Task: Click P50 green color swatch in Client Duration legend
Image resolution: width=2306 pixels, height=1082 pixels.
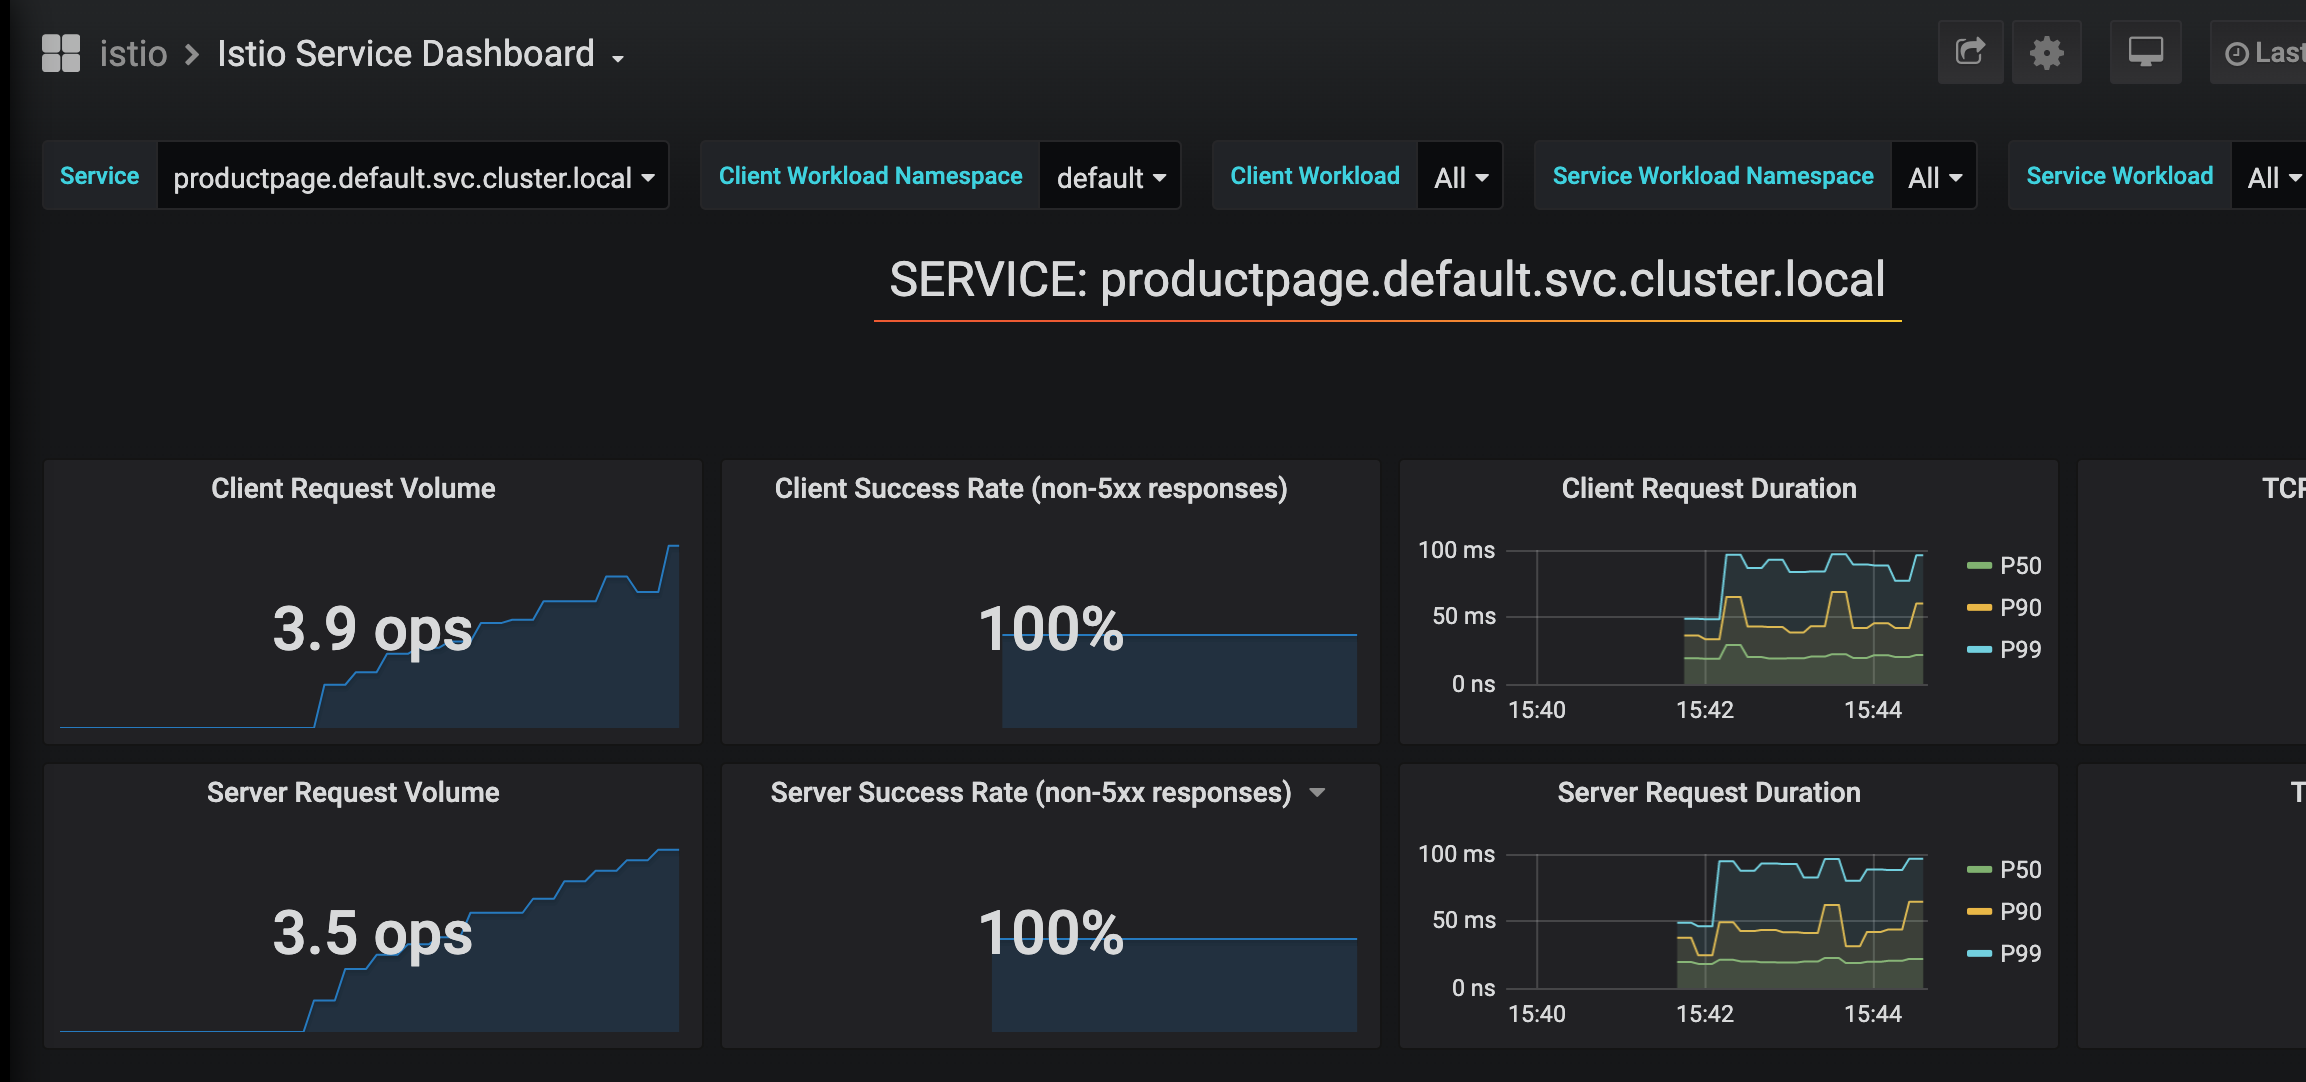Action: 1979,566
